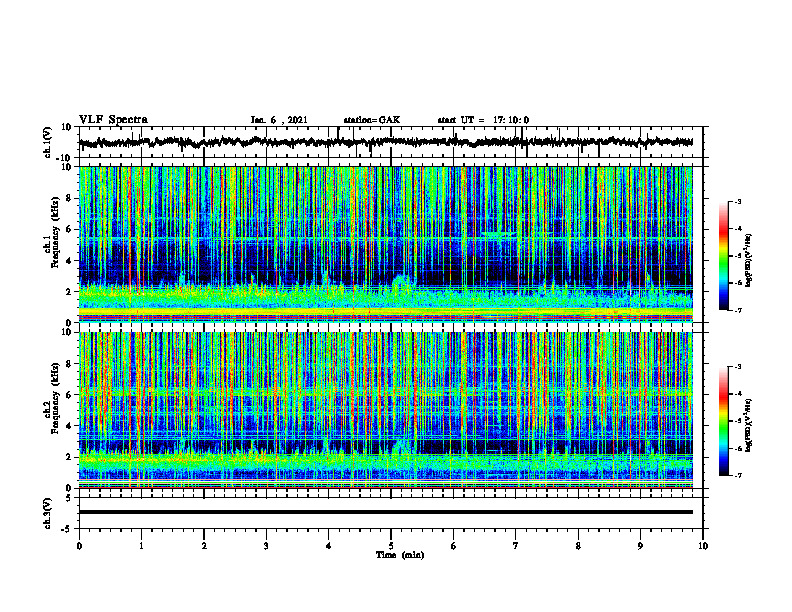
Task: Click the x-axis tick label "2"
Action: click(204, 546)
